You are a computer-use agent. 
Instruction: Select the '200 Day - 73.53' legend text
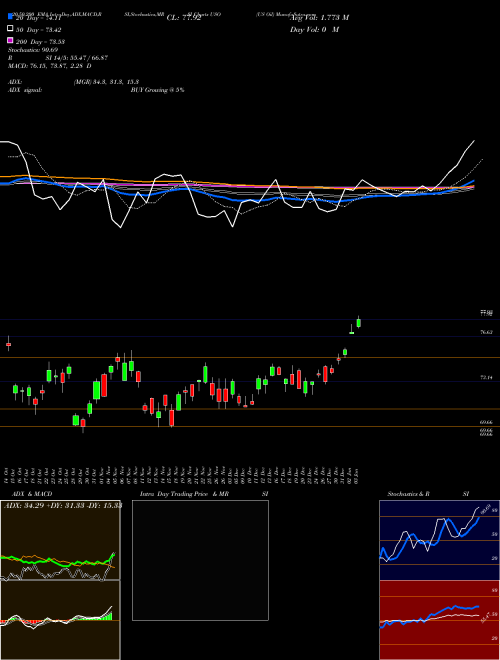(40, 42)
